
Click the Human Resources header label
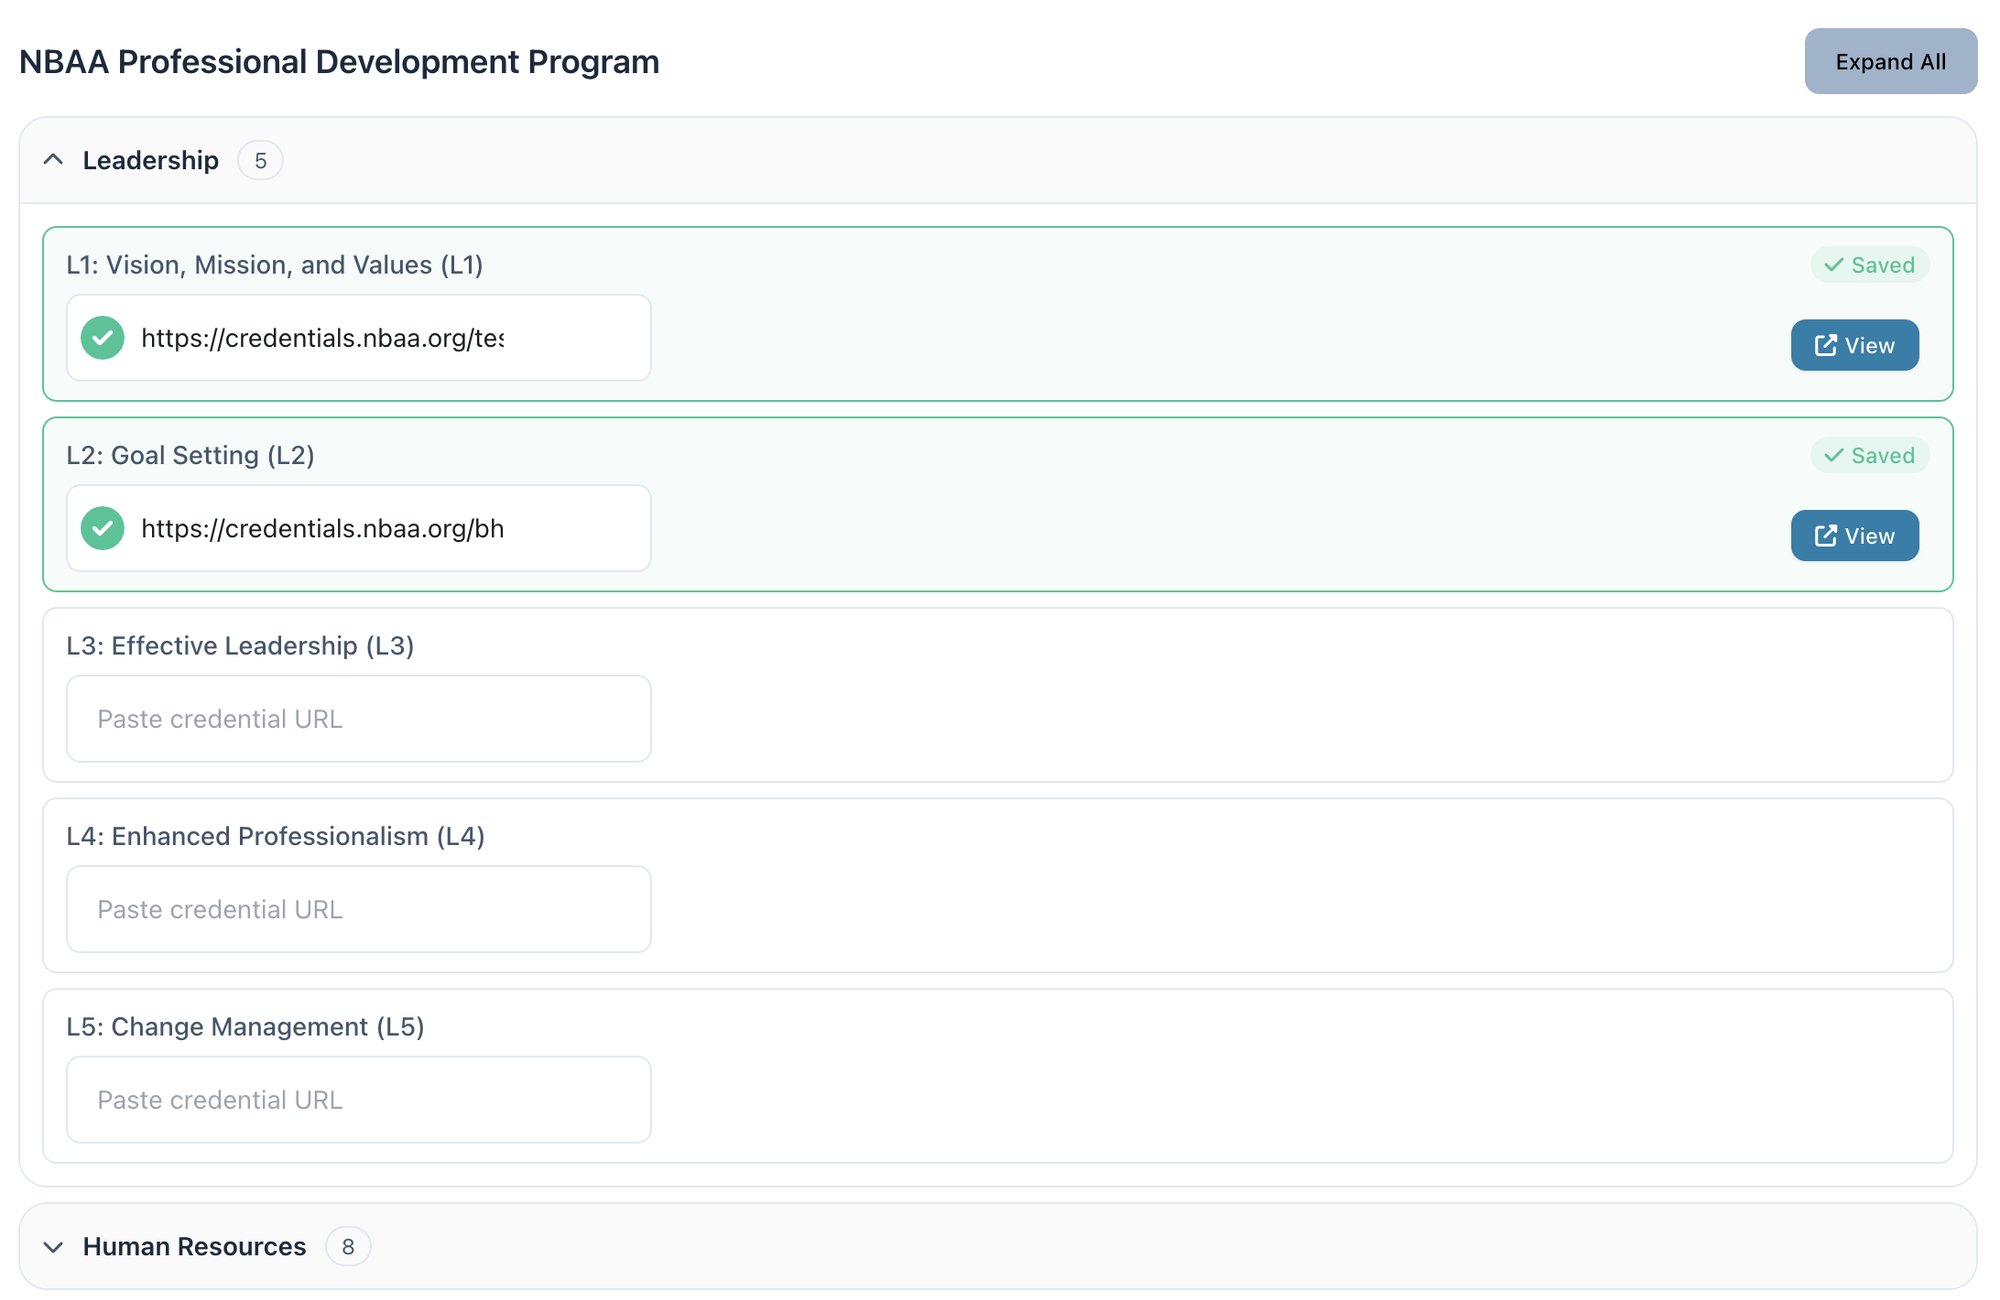tap(194, 1247)
